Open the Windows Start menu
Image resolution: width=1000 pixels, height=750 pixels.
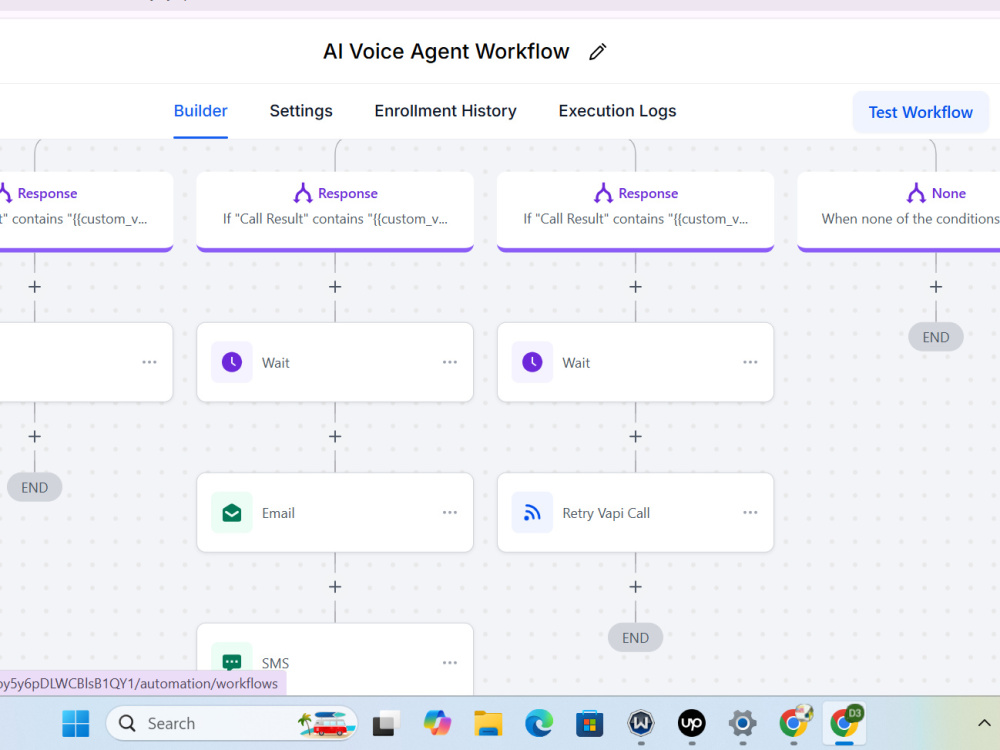coord(76,723)
